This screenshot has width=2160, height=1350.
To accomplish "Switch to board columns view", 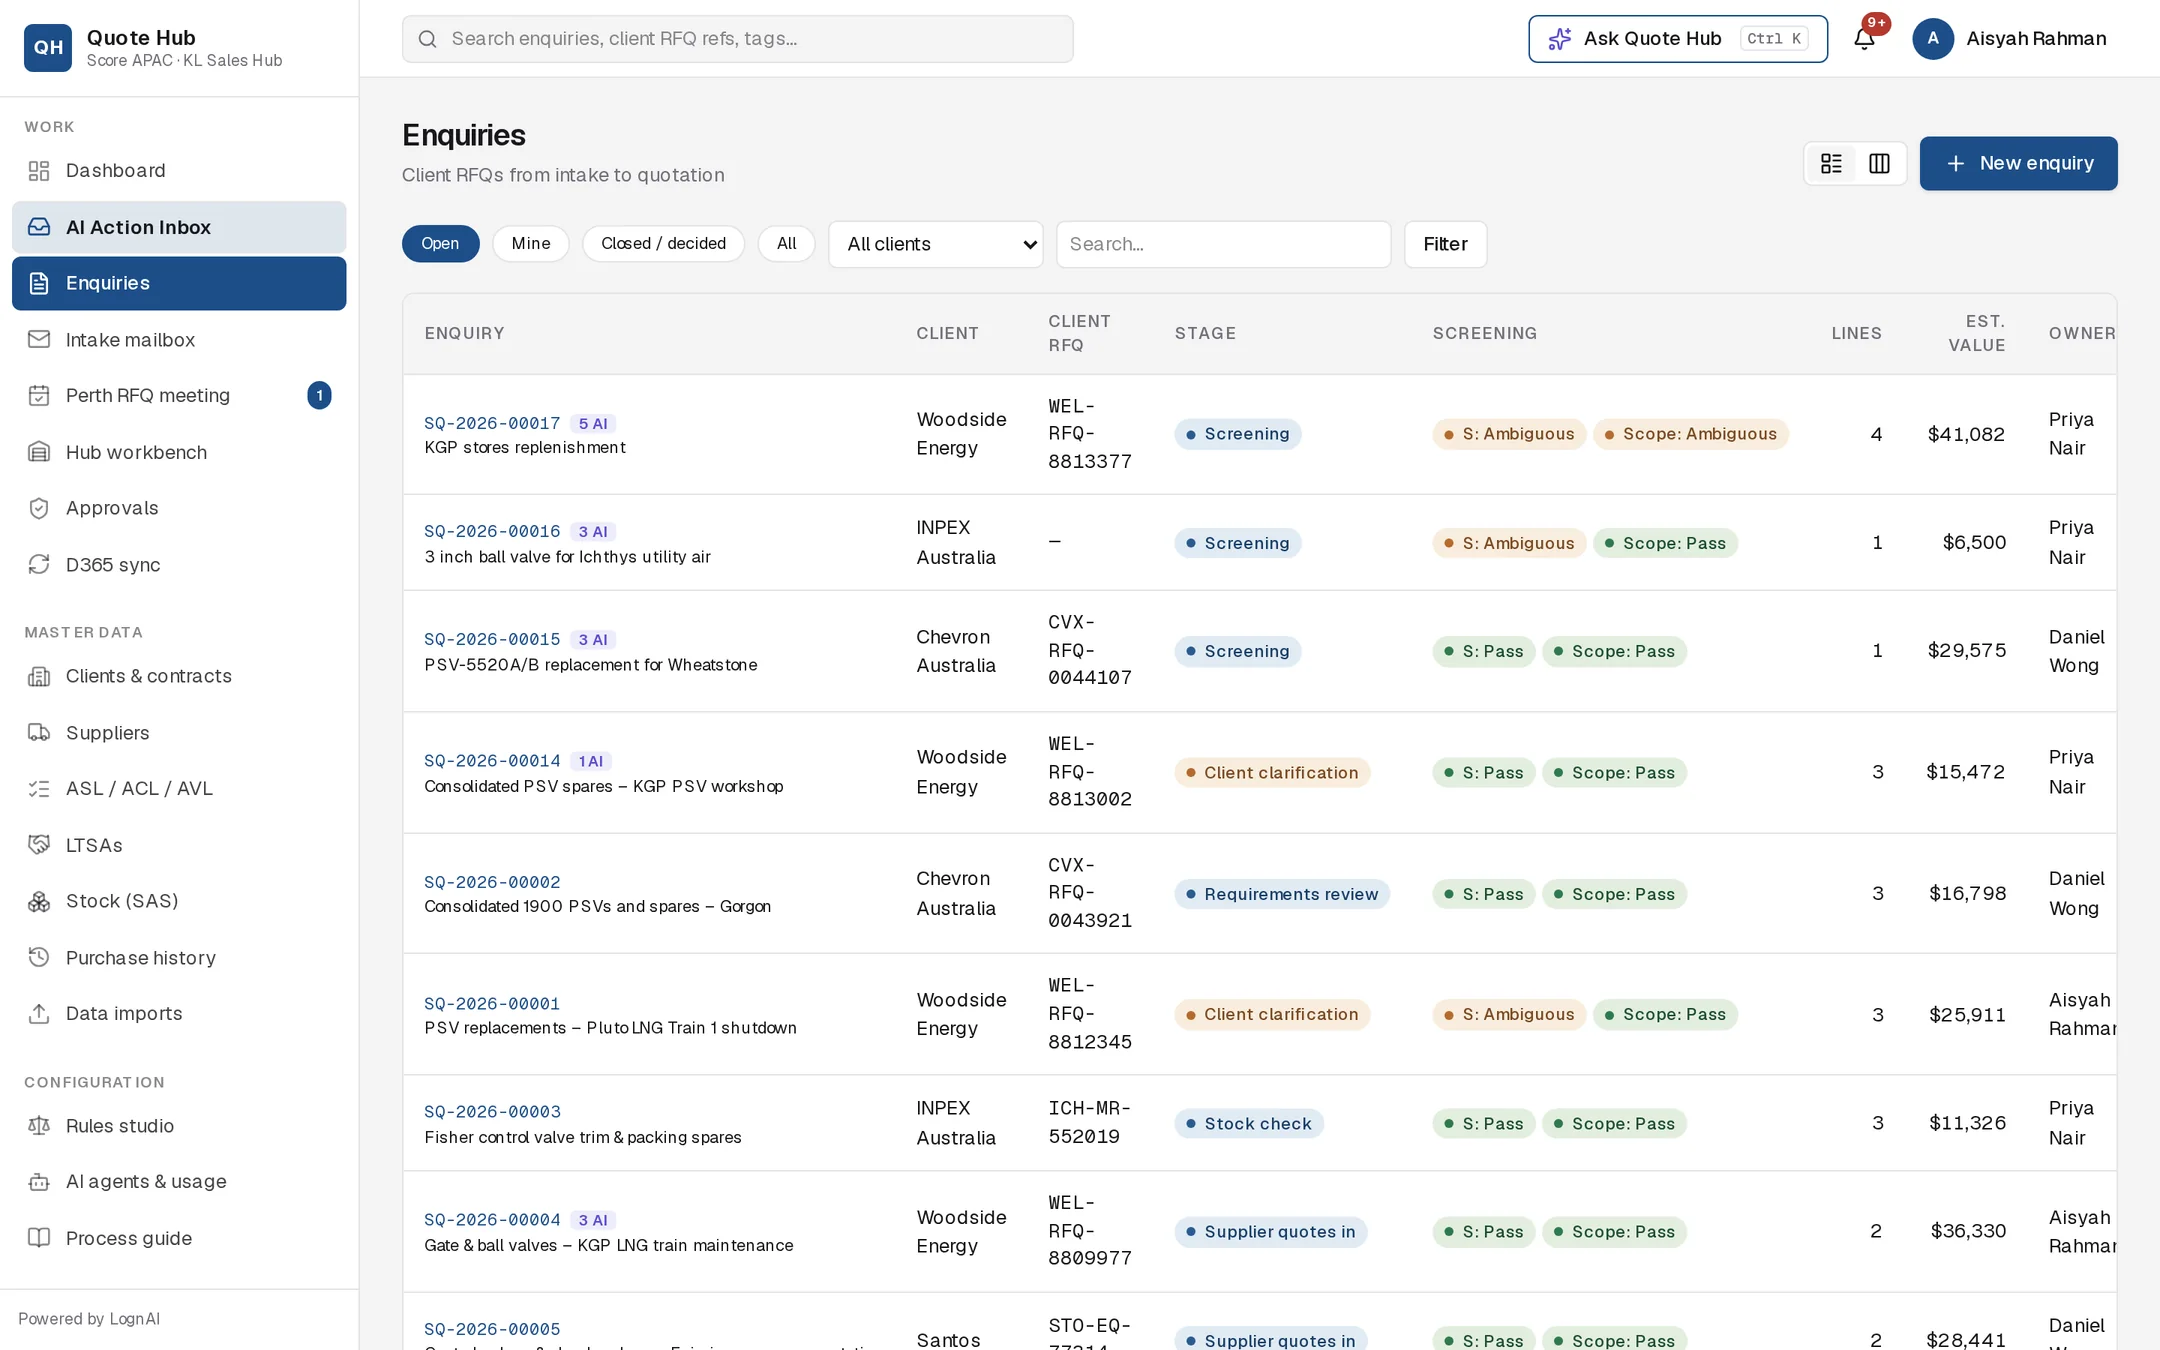I will point(1879,164).
